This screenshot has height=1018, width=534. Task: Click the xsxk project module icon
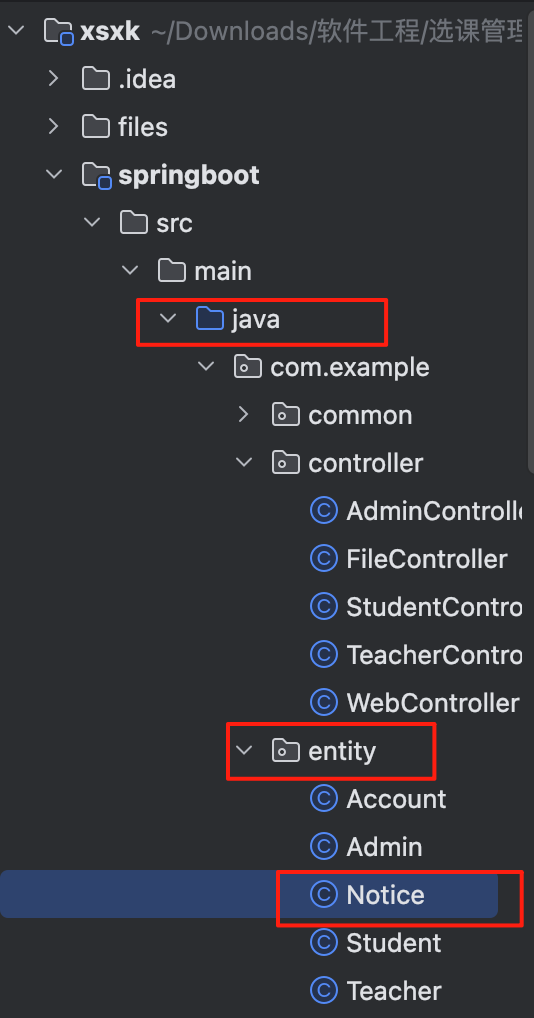click(58, 31)
